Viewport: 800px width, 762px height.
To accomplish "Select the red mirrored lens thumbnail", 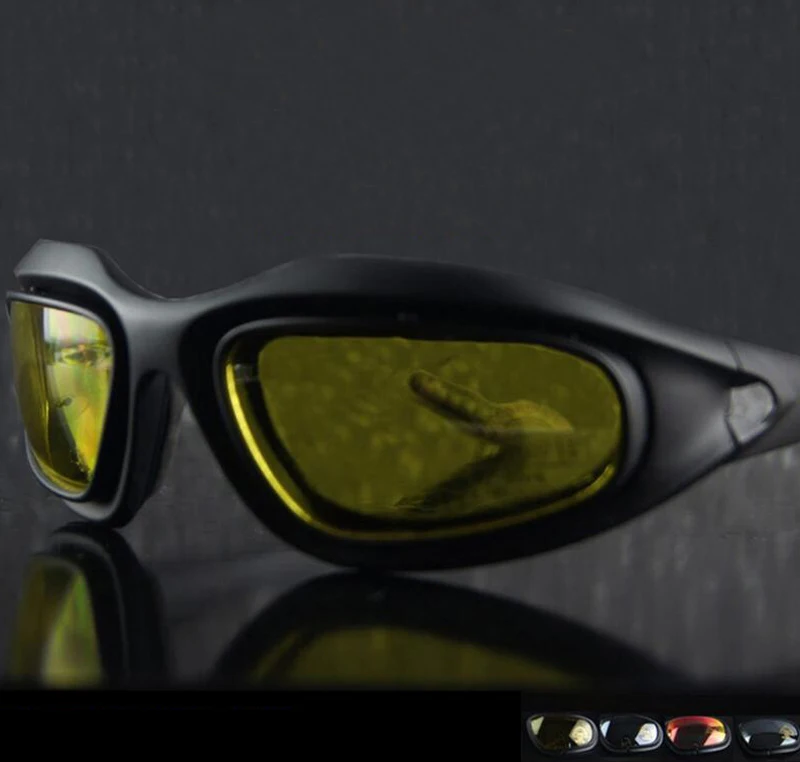I will [x=697, y=733].
